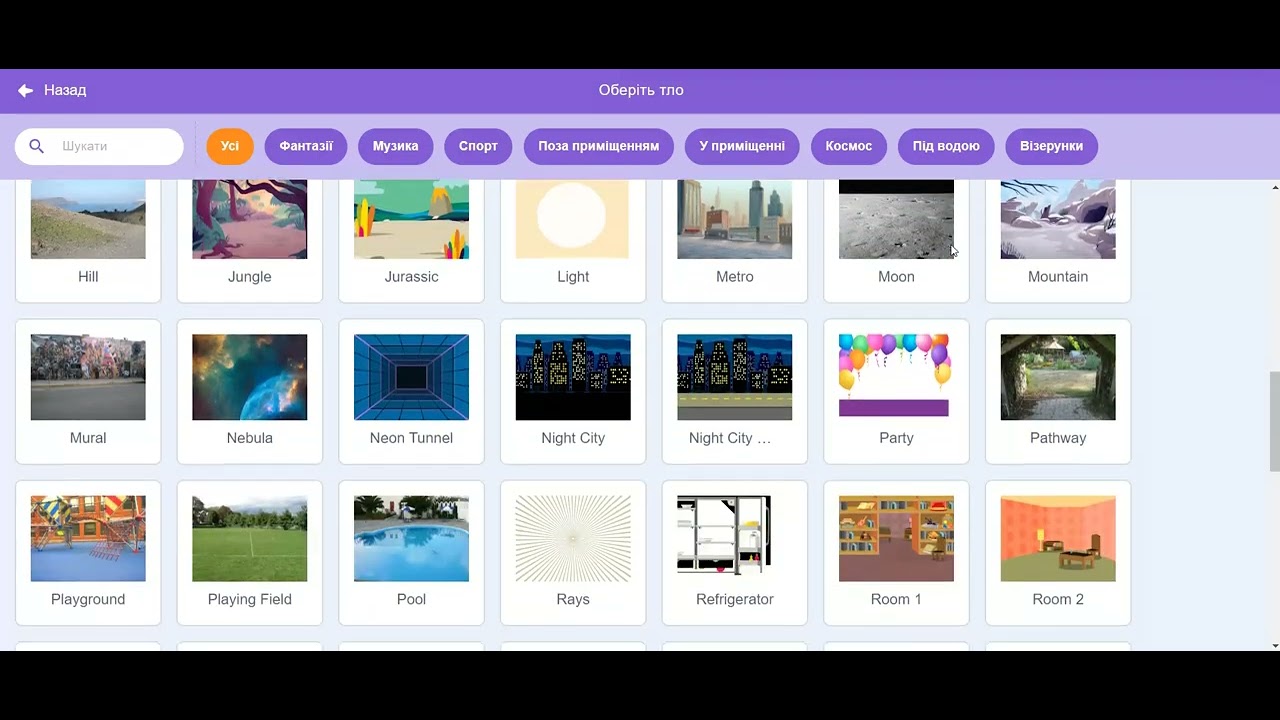Filter by Музика category
The width and height of the screenshot is (1280, 720).
tap(396, 146)
